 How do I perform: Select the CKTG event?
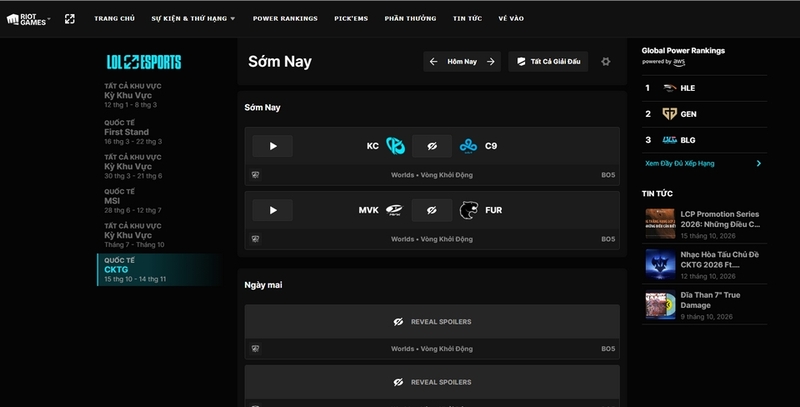[x=158, y=270]
